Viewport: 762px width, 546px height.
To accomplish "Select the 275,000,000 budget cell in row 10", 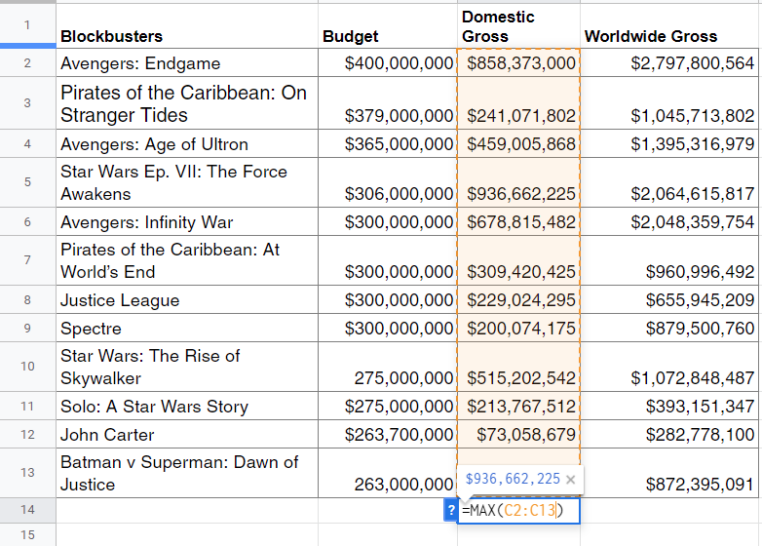I will [388, 367].
